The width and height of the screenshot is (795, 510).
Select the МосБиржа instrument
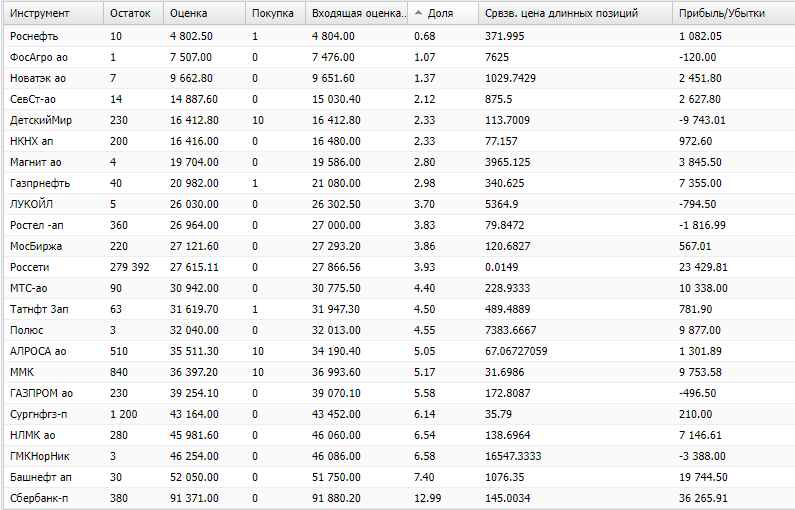[x=36, y=246]
